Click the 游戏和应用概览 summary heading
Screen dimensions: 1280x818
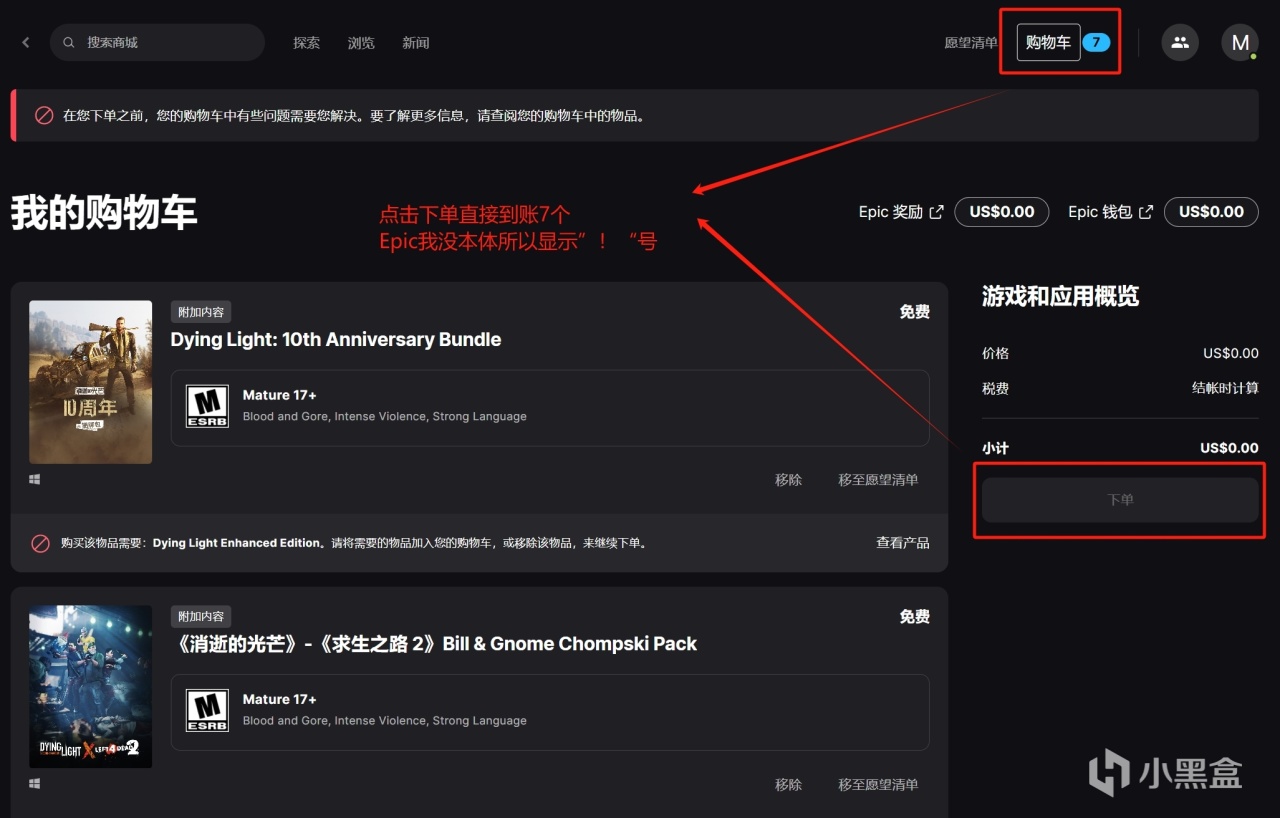coord(1061,296)
